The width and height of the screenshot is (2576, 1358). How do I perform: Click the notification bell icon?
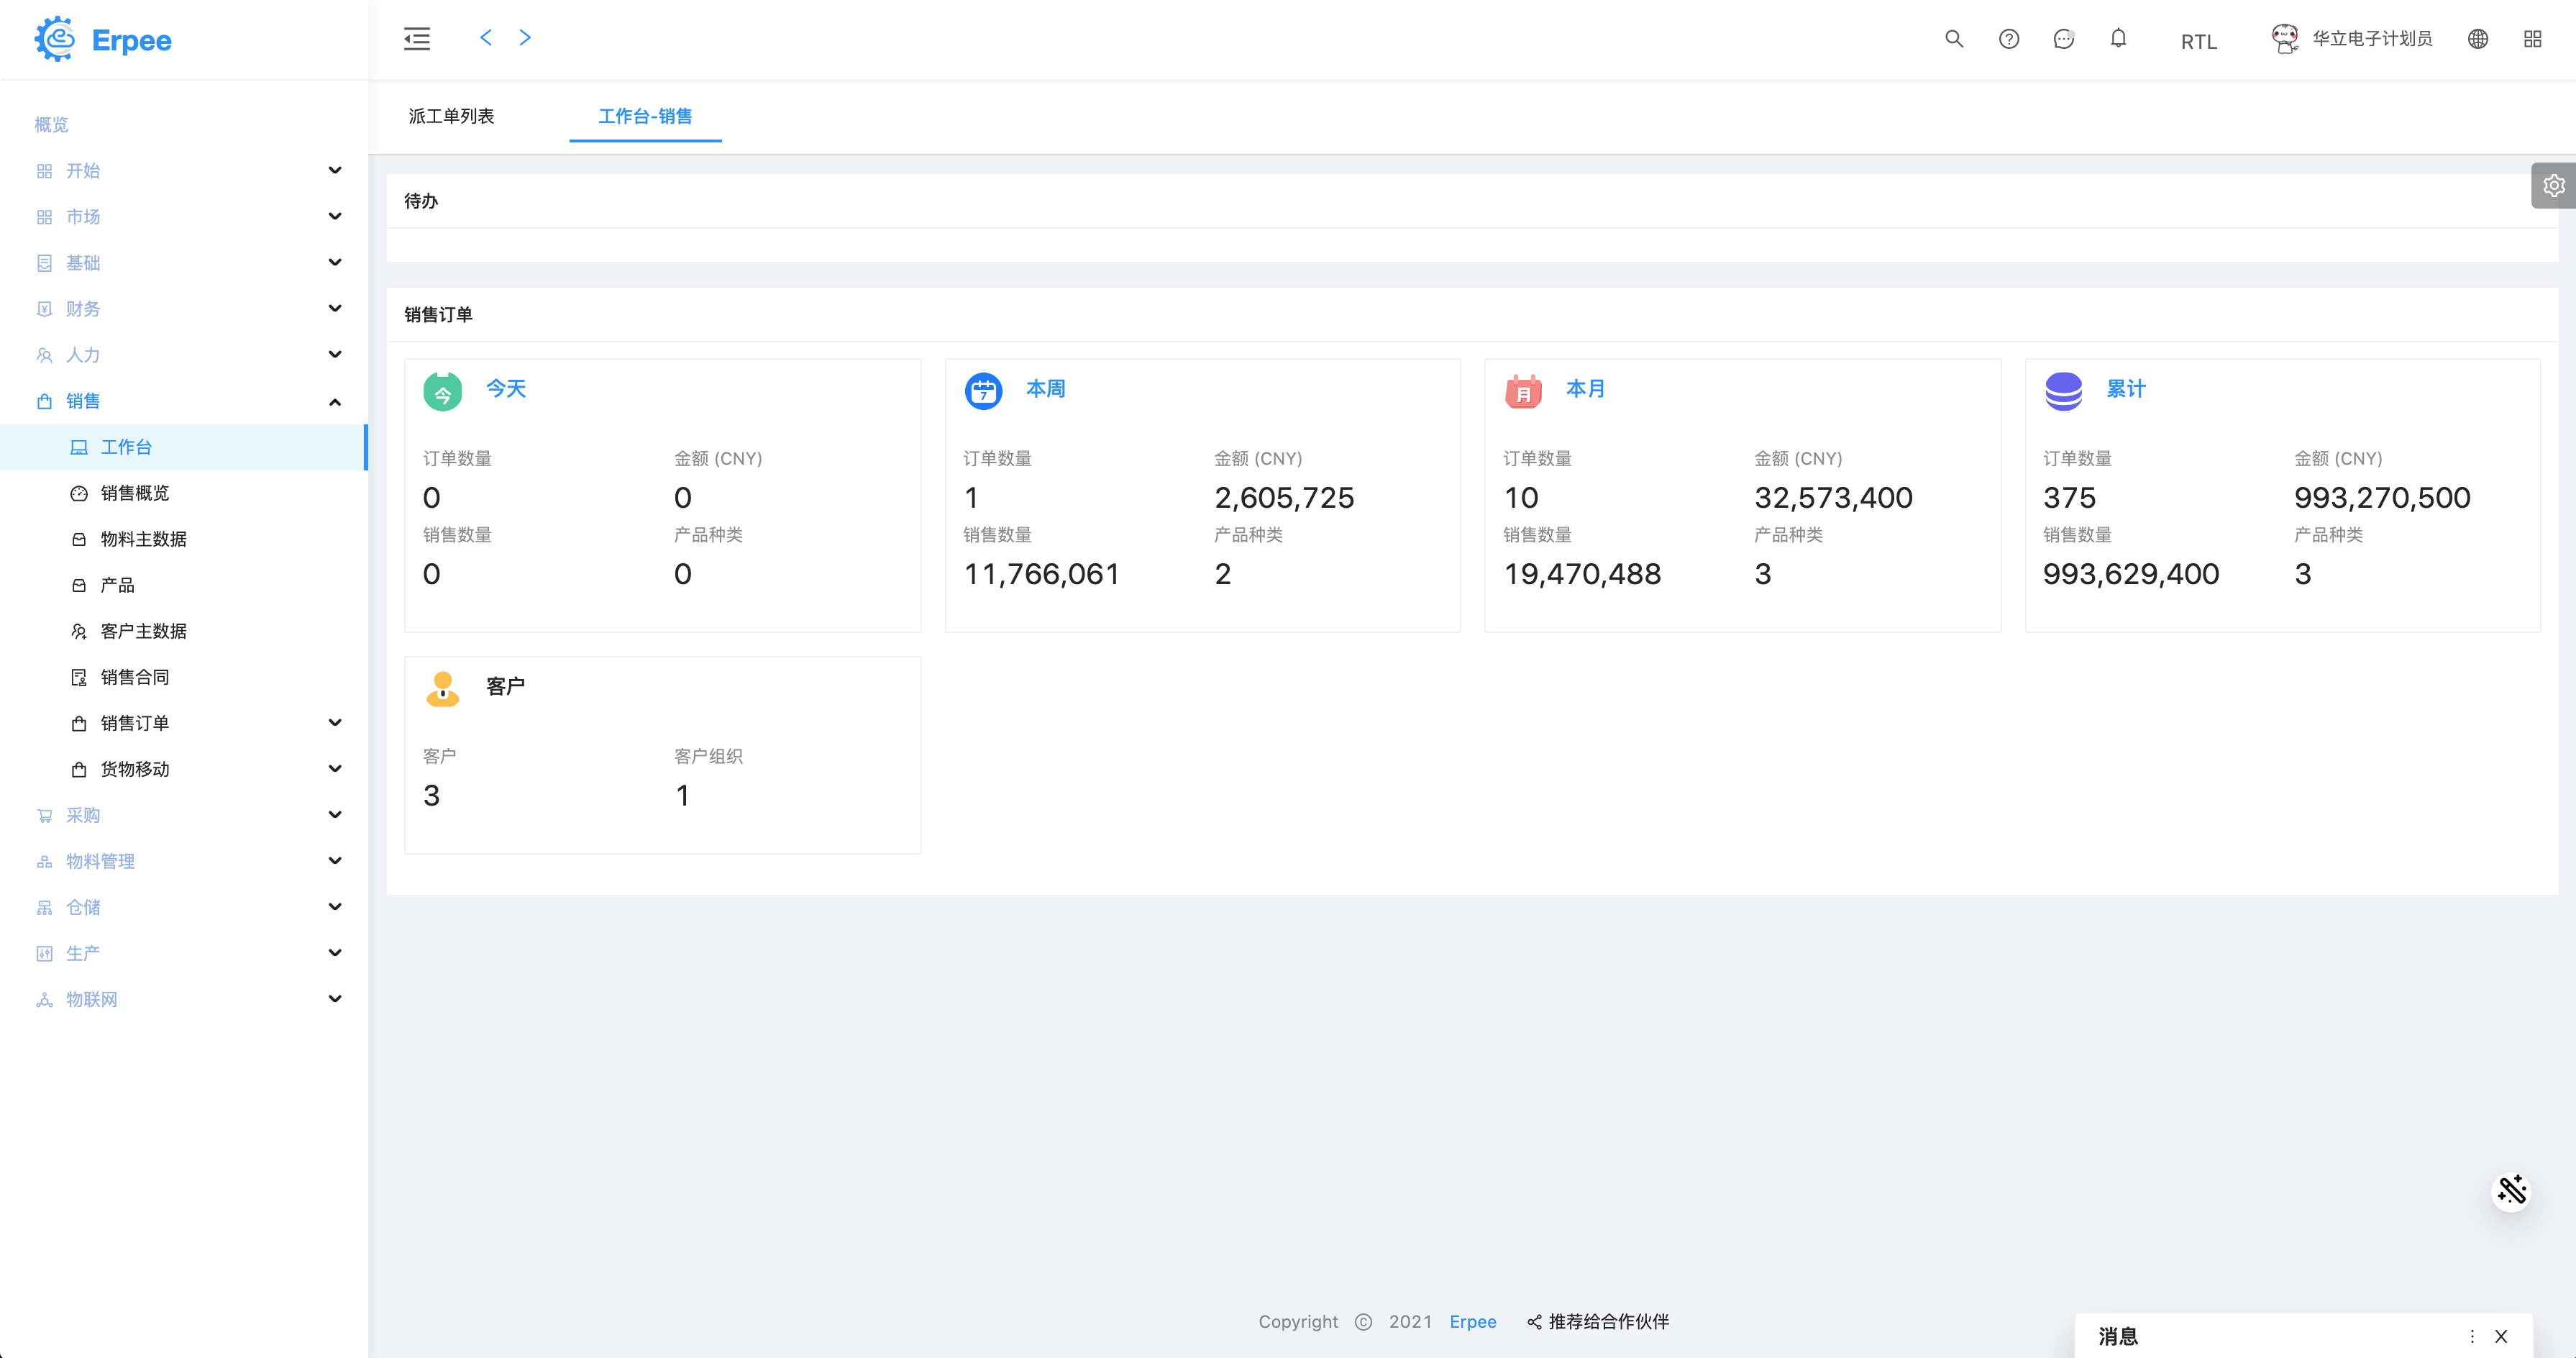(x=2118, y=39)
